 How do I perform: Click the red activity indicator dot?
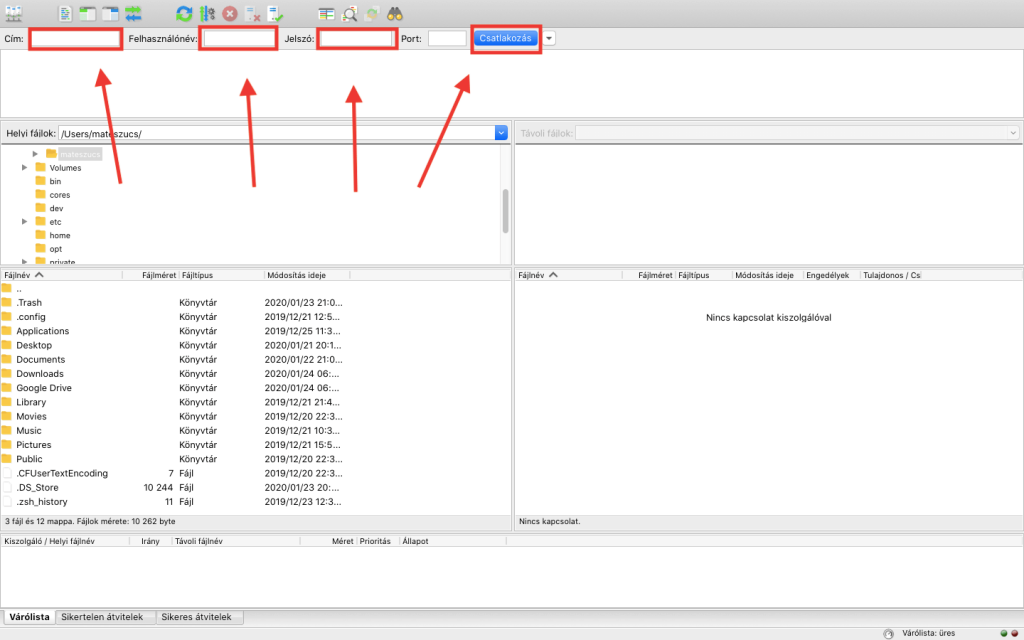[1014, 633]
